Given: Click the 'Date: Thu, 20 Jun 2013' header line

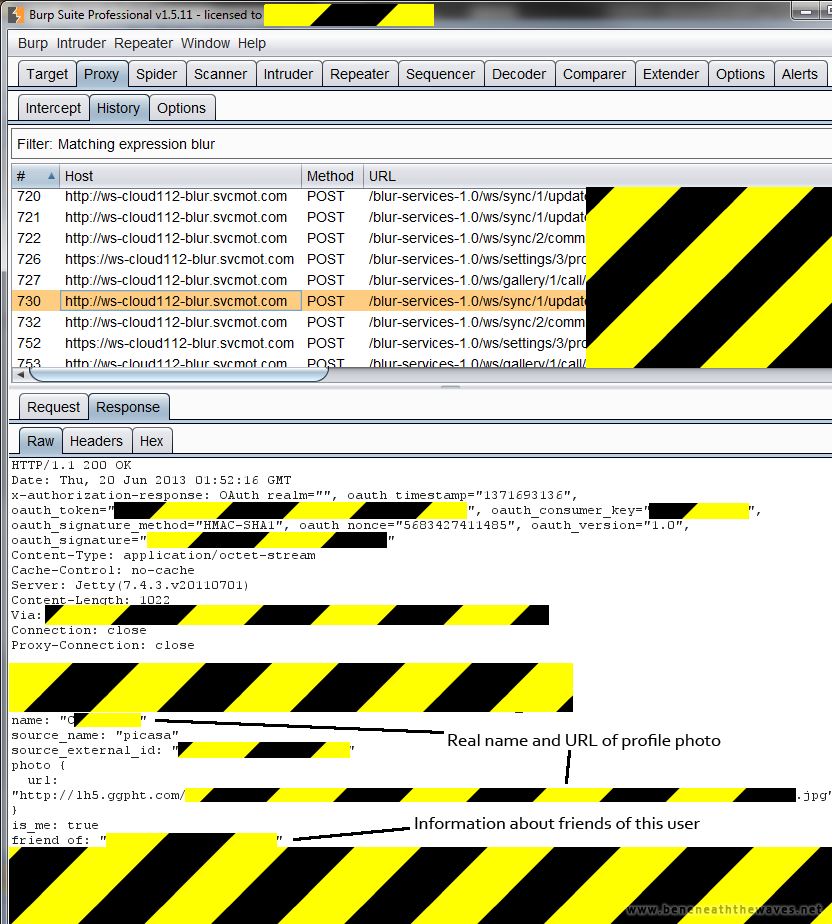Looking at the screenshot, I should tap(151, 480).
